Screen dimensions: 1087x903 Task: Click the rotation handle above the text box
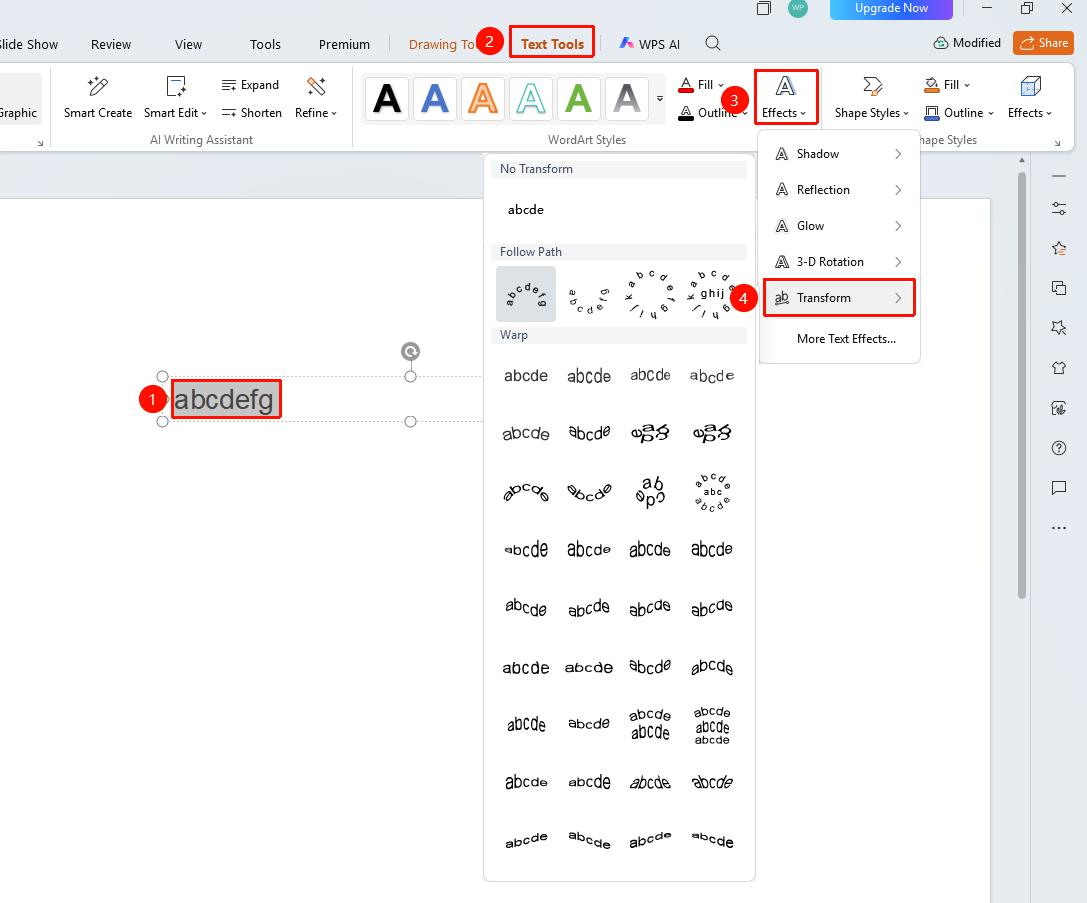pos(410,352)
